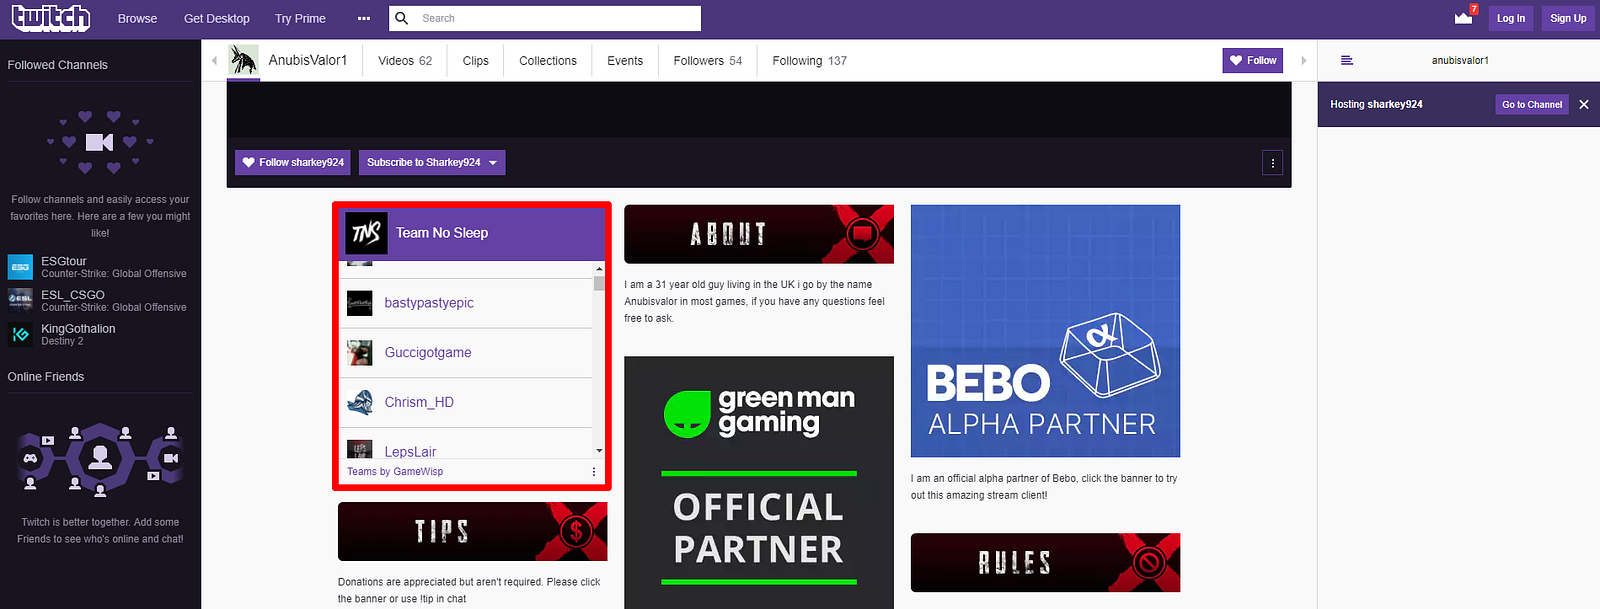Open the bastypastyepic team member
Viewport: 1600px width, 609px height.
pos(429,303)
